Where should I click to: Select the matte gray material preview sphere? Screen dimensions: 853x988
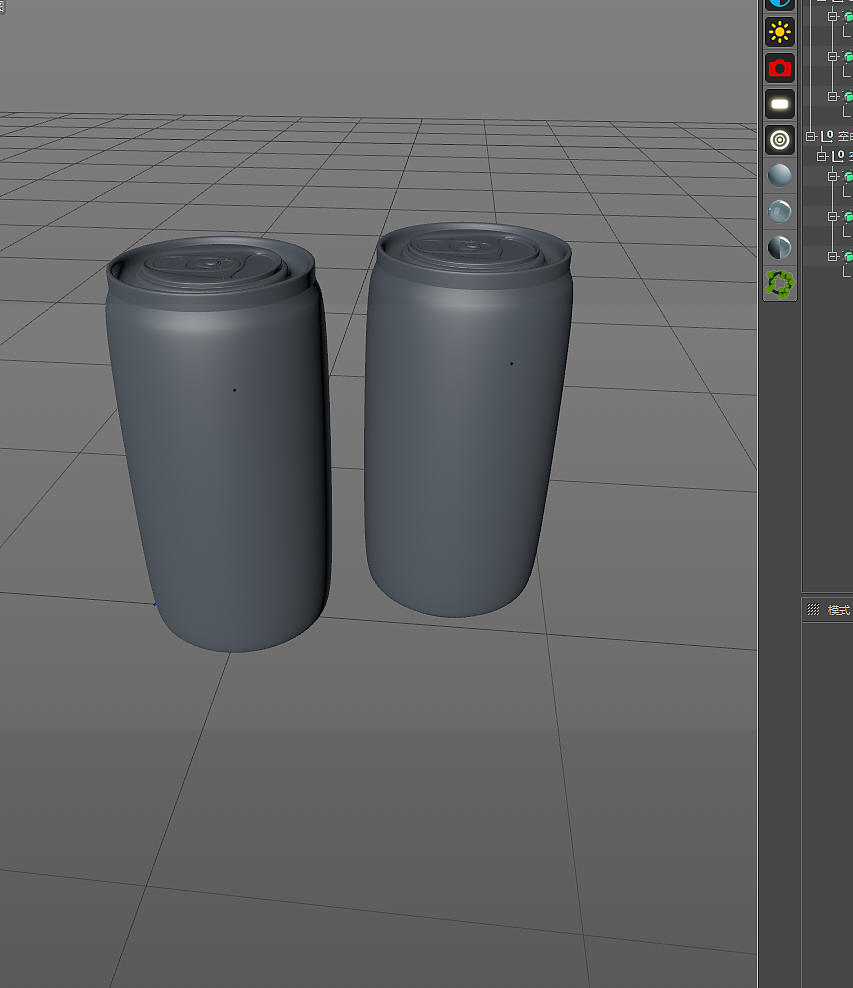click(x=780, y=175)
